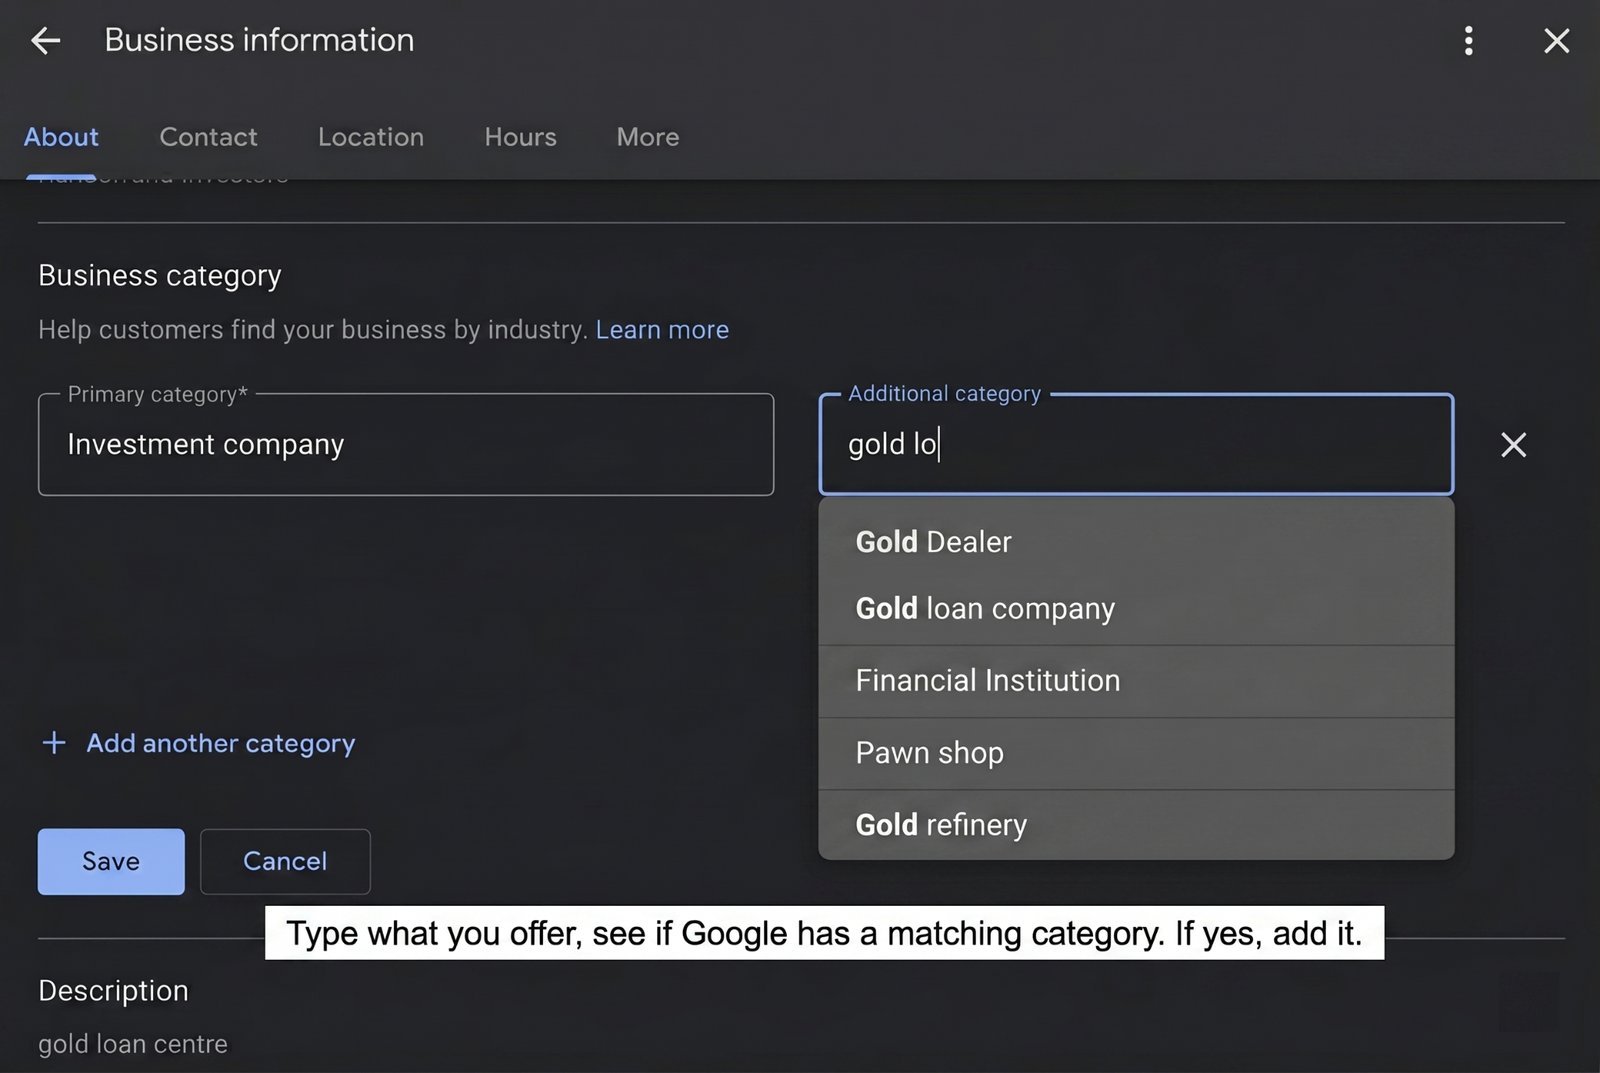The width and height of the screenshot is (1600, 1073).
Task: Click the plus icon beside Add another category
Action: (x=54, y=743)
